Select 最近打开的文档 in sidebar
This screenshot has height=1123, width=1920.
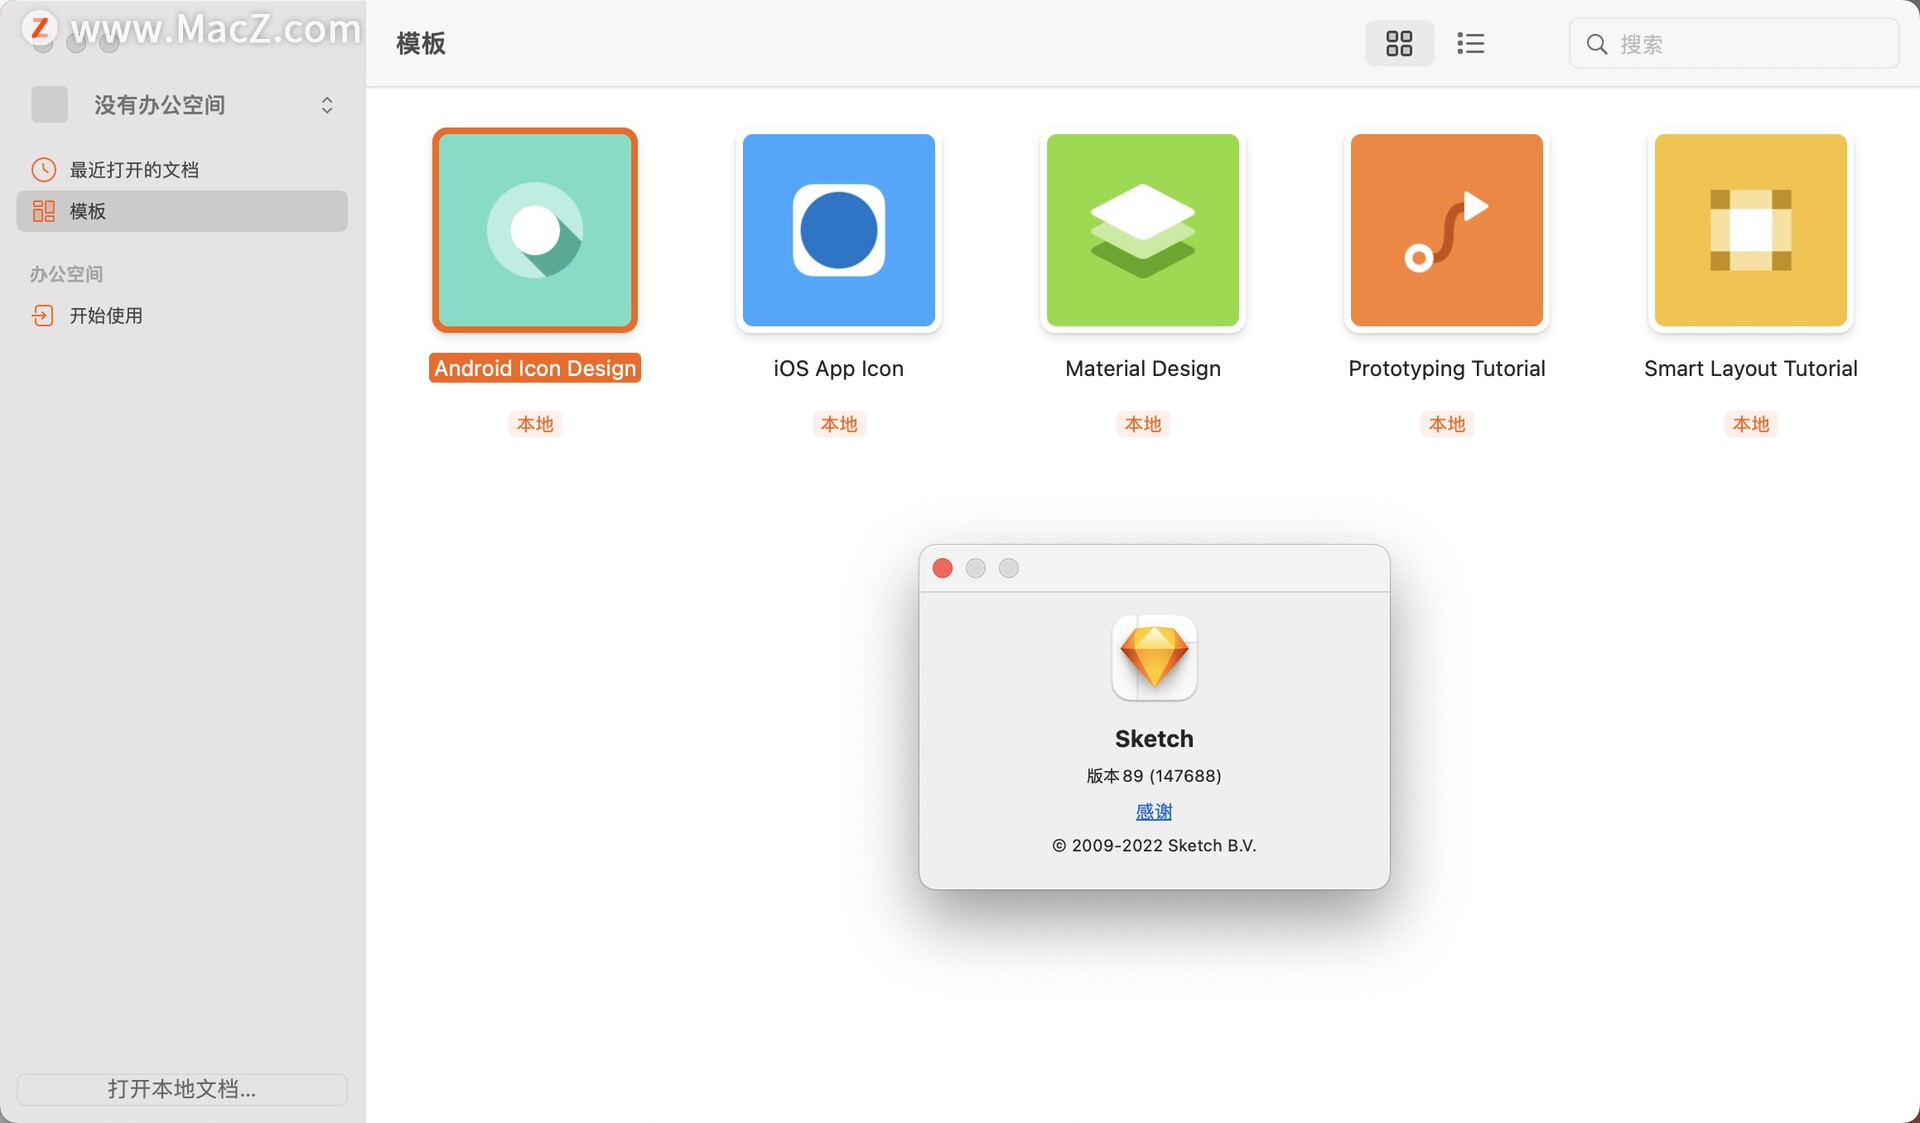tap(134, 170)
